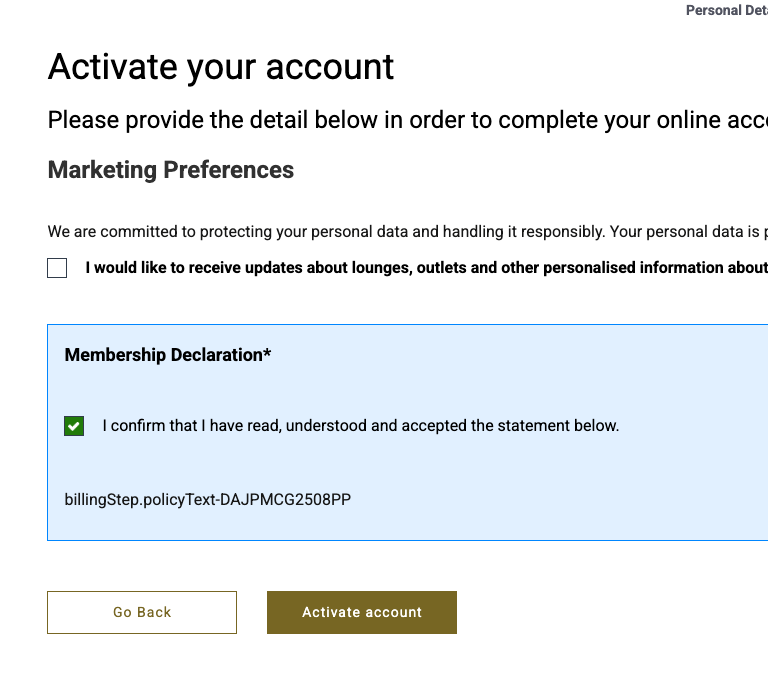
Task: Click the empty white marketing checkbox square
Action: point(57,268)
